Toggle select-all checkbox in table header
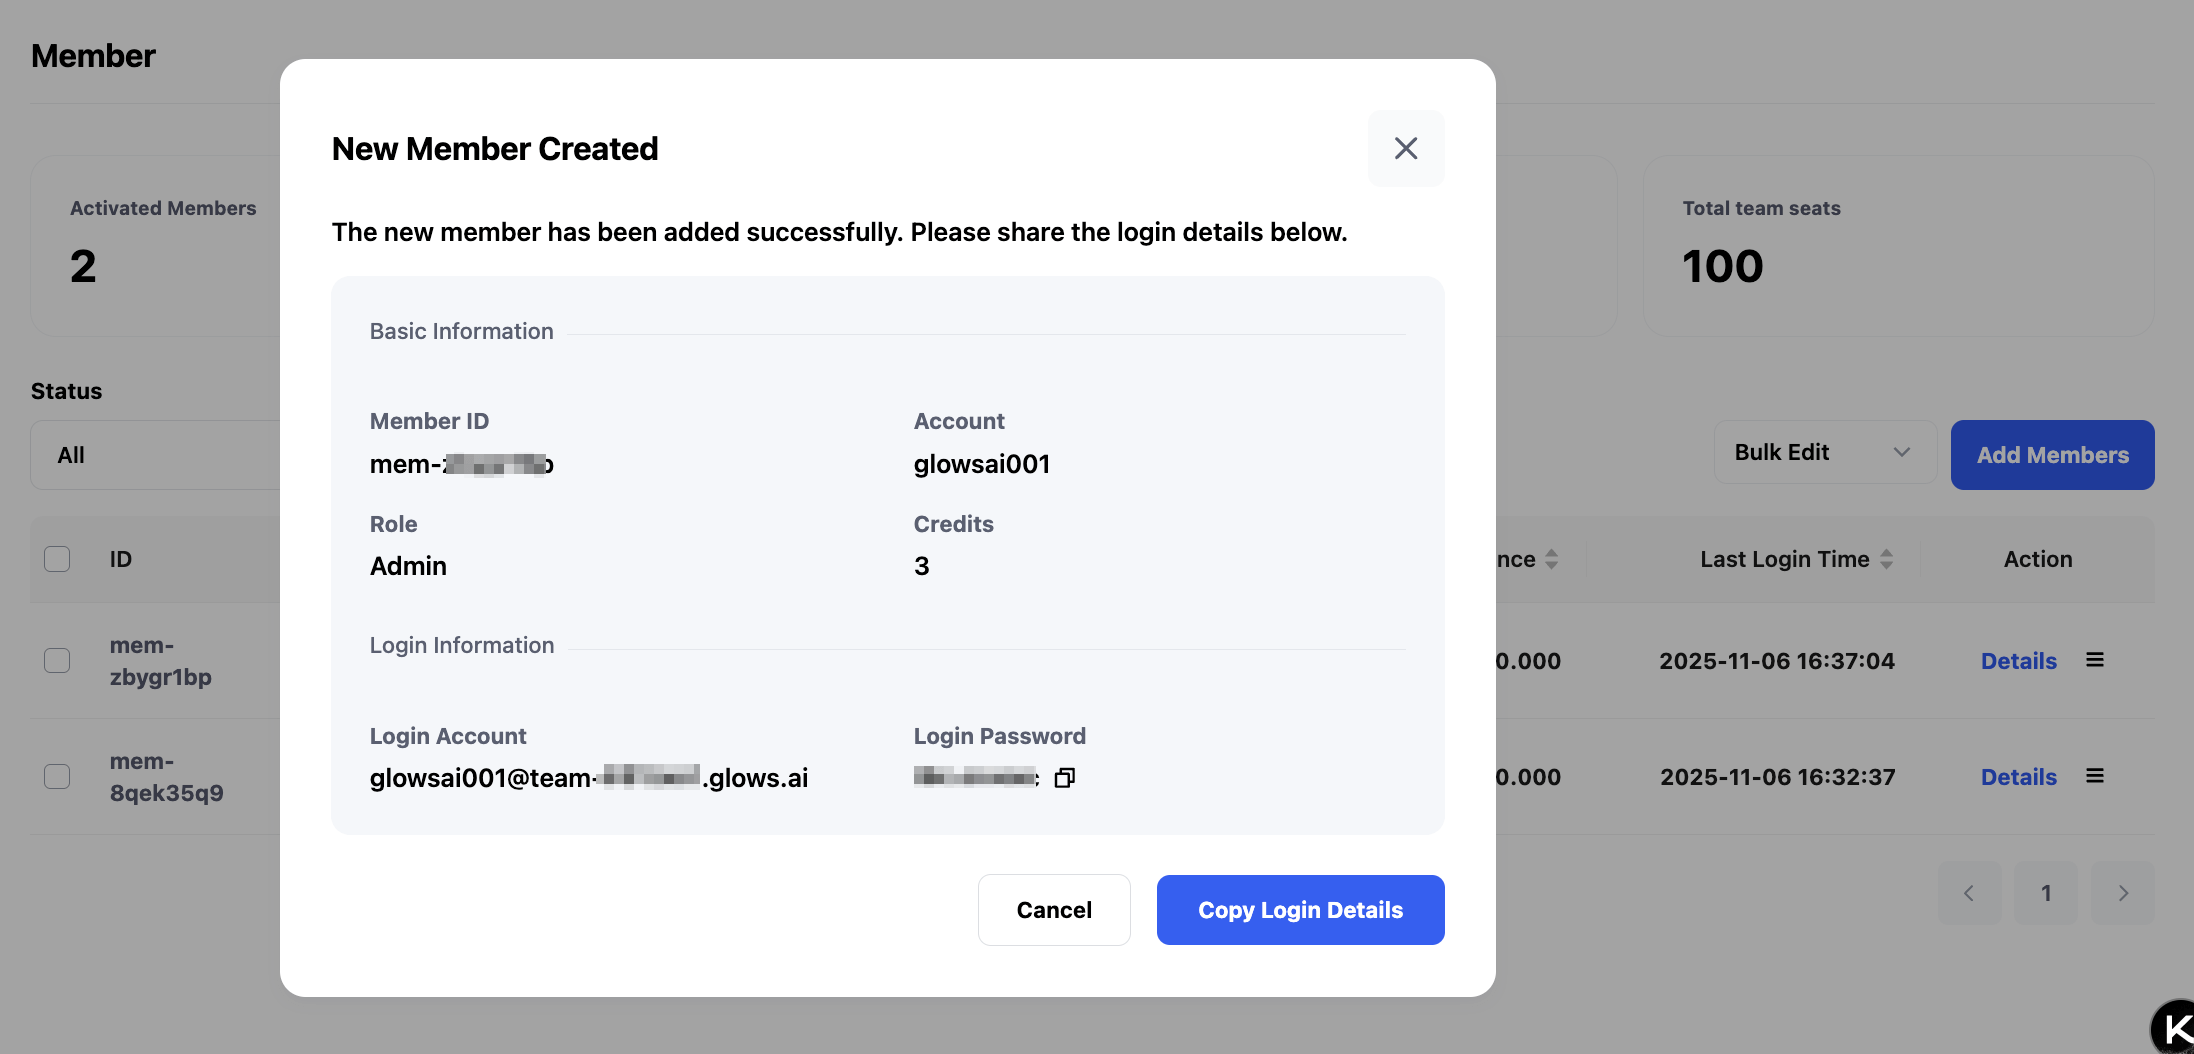 coord(57,559)
